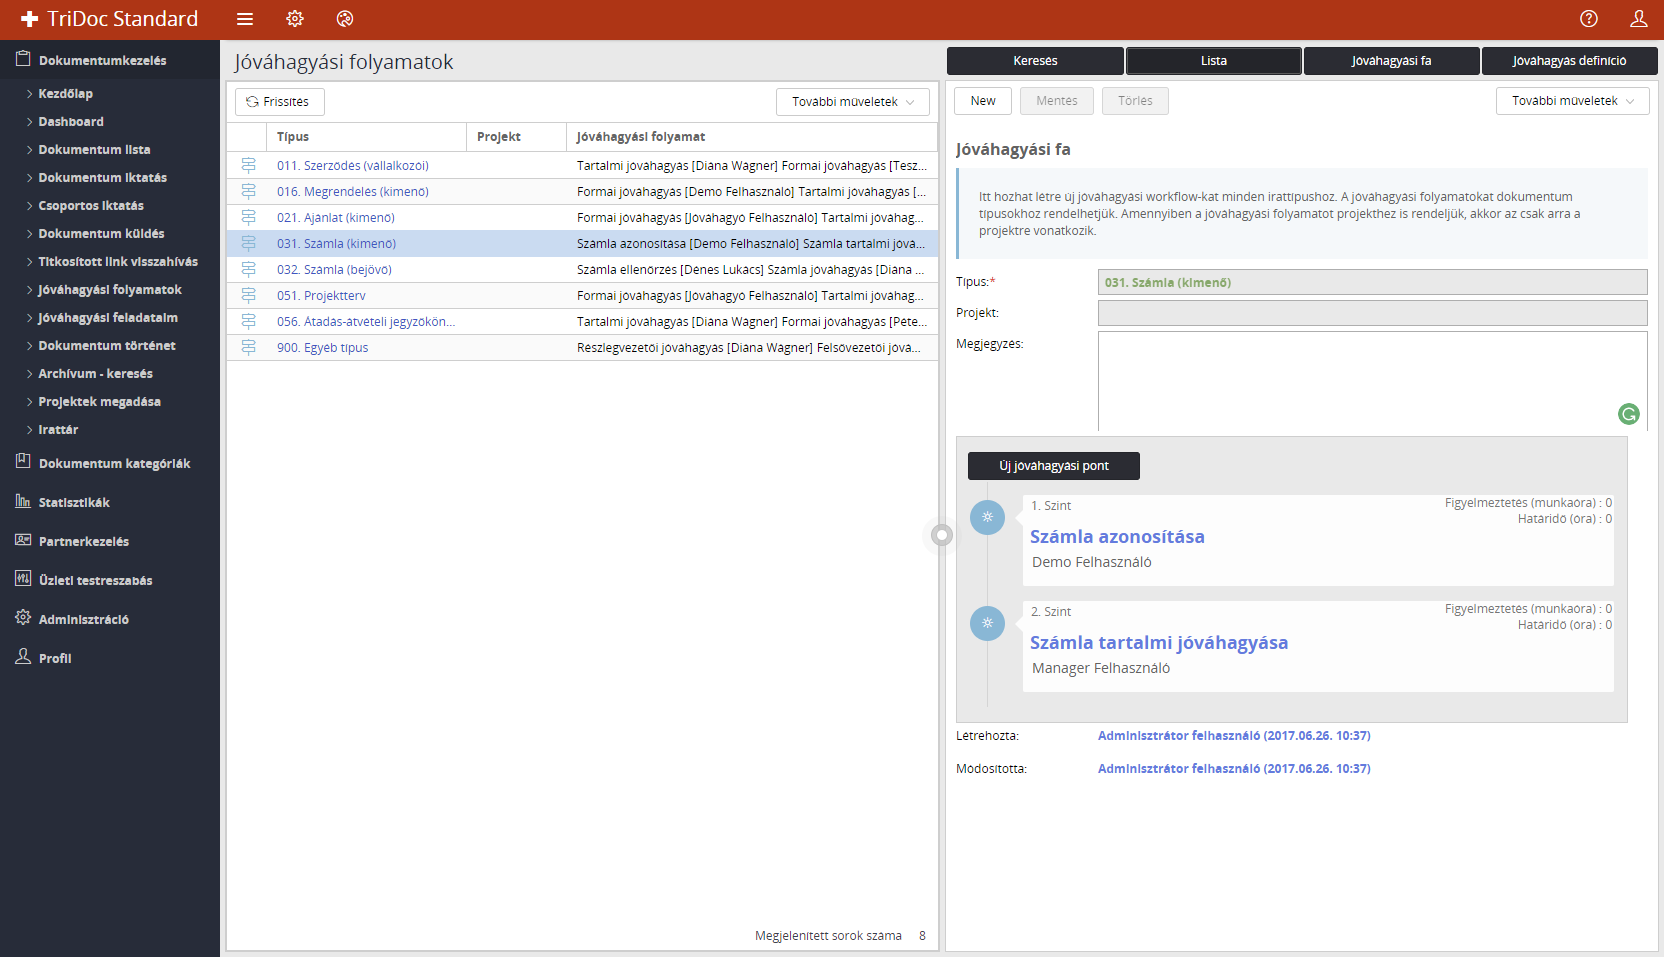This screenshot has width=1664, height=957.
Task: Select the 900. Egyéb típus row link
Action: pyautogui.click(x=322, y=348)
